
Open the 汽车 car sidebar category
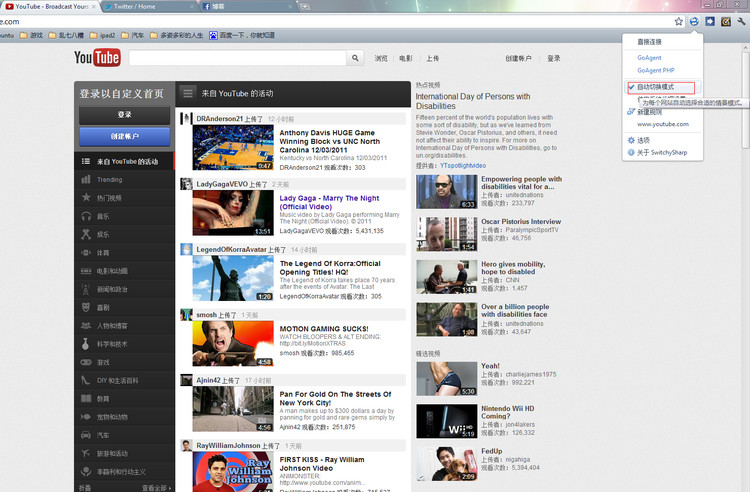click(124, 435)
